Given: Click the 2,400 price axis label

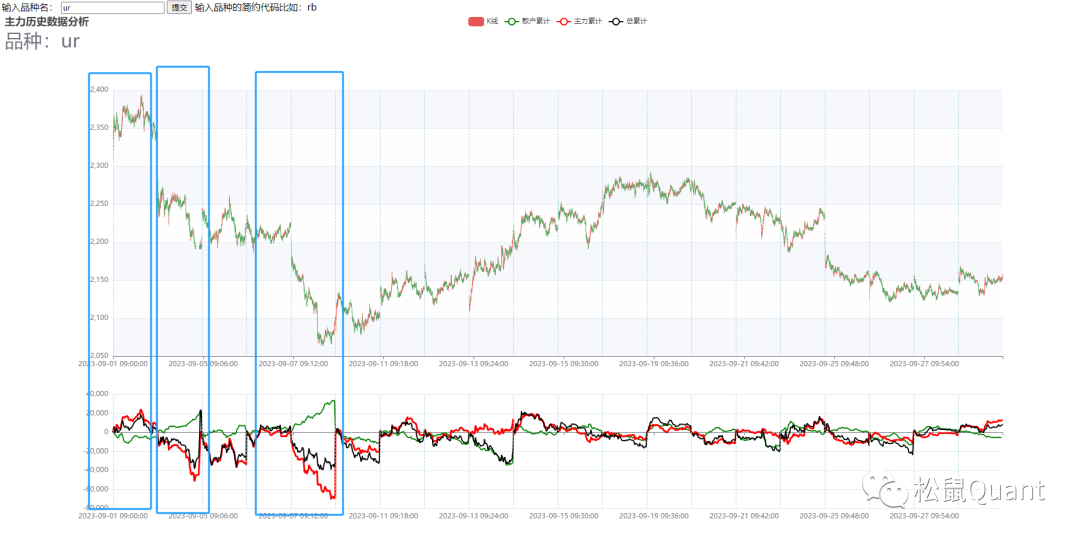Looking at the screenshot, I should pos(99,90).
